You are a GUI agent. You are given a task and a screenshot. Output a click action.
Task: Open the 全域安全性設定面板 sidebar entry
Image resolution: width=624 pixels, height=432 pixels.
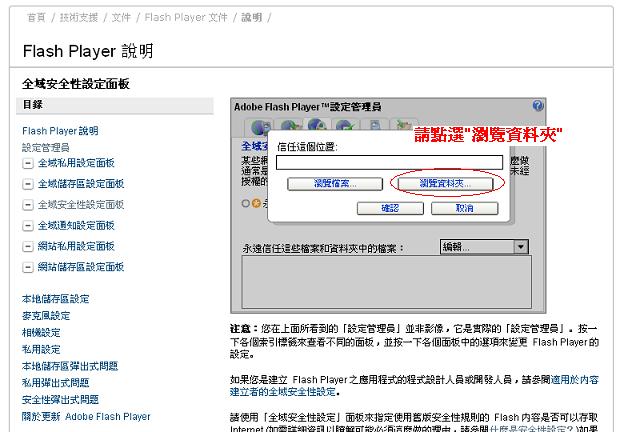coord(81,205)
